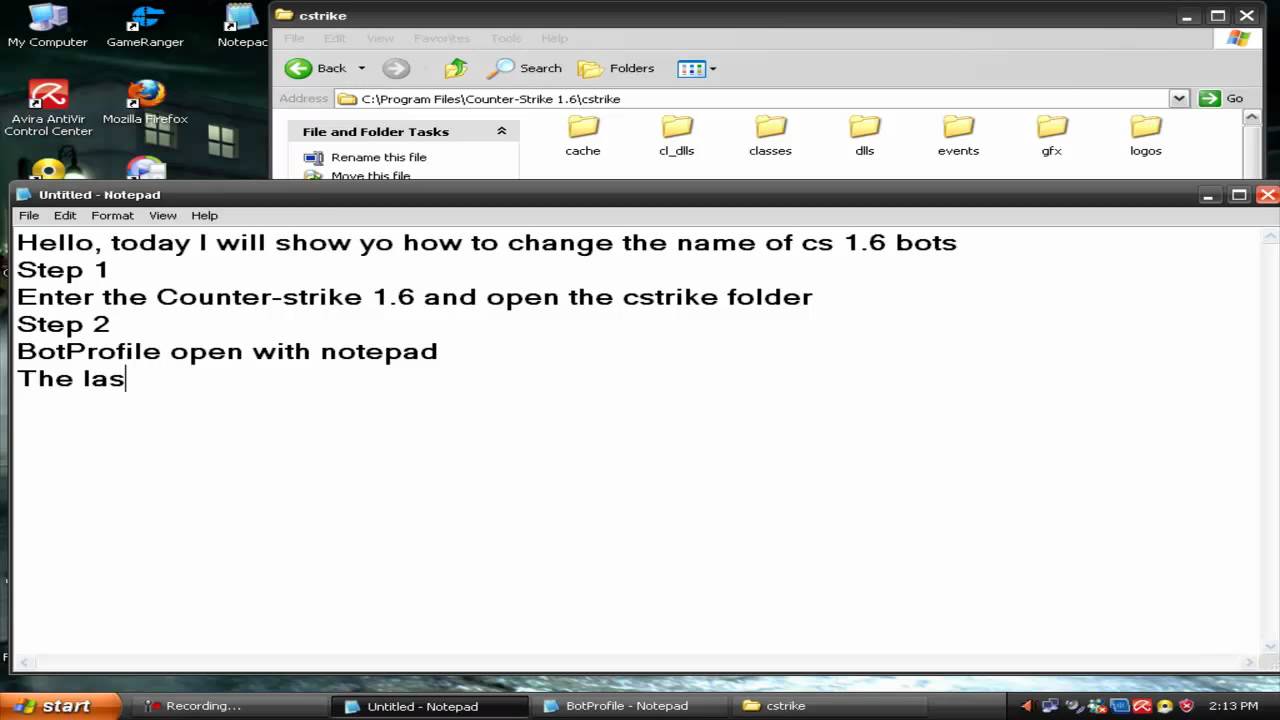Screen dimensions: 1280x720
Task: Open the Favorites menu in the cstrike window
Action: click(x=442, y=38)
